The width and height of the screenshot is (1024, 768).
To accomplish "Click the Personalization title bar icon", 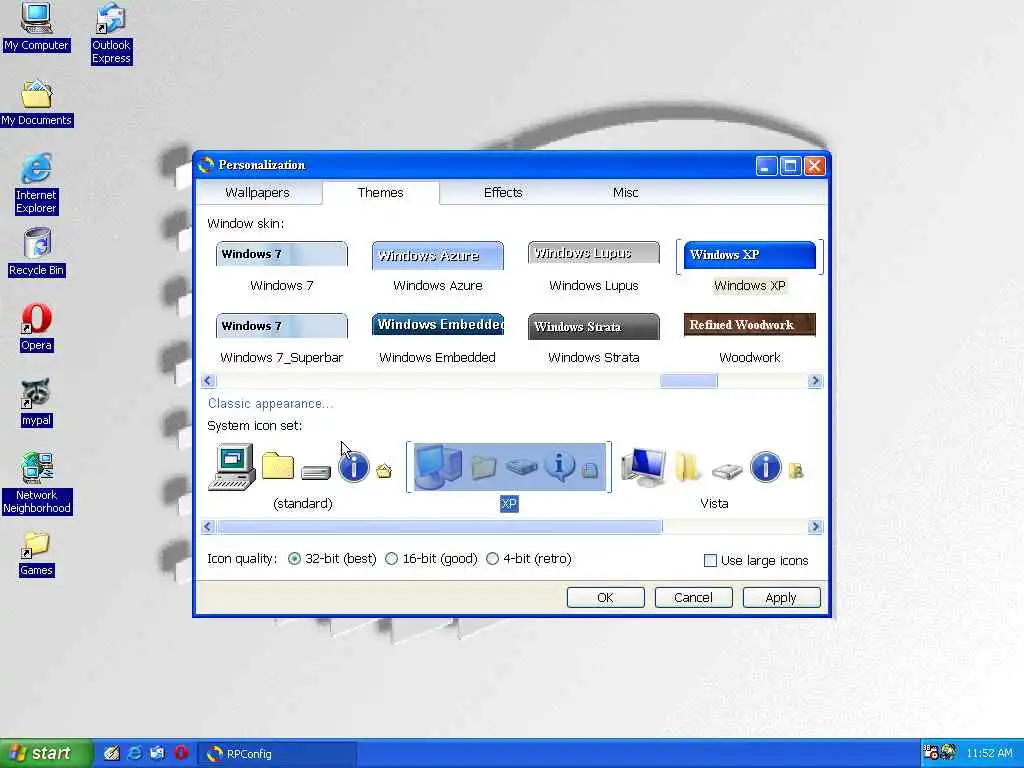I will pyautogui.click(x=206, y=165).
